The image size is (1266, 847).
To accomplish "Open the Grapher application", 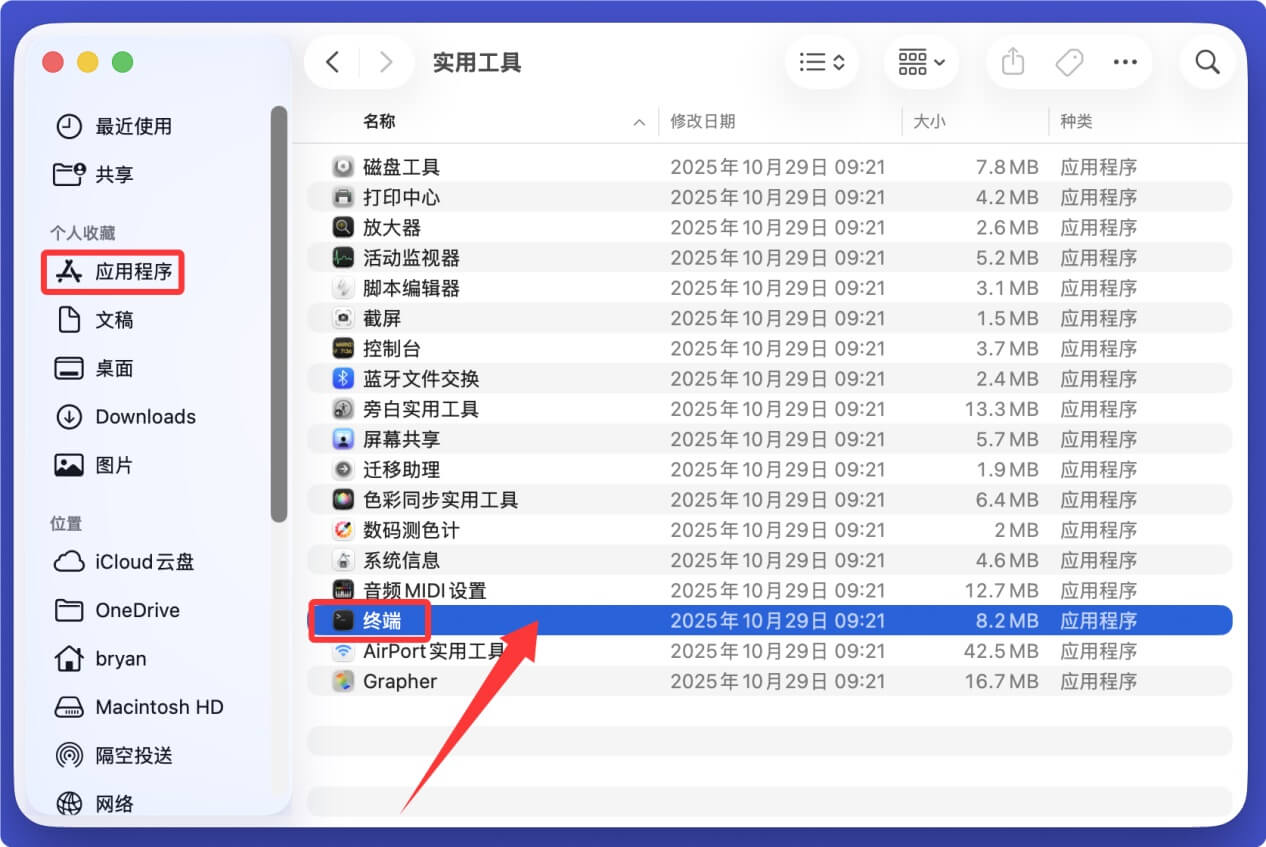I will point(400,681).
